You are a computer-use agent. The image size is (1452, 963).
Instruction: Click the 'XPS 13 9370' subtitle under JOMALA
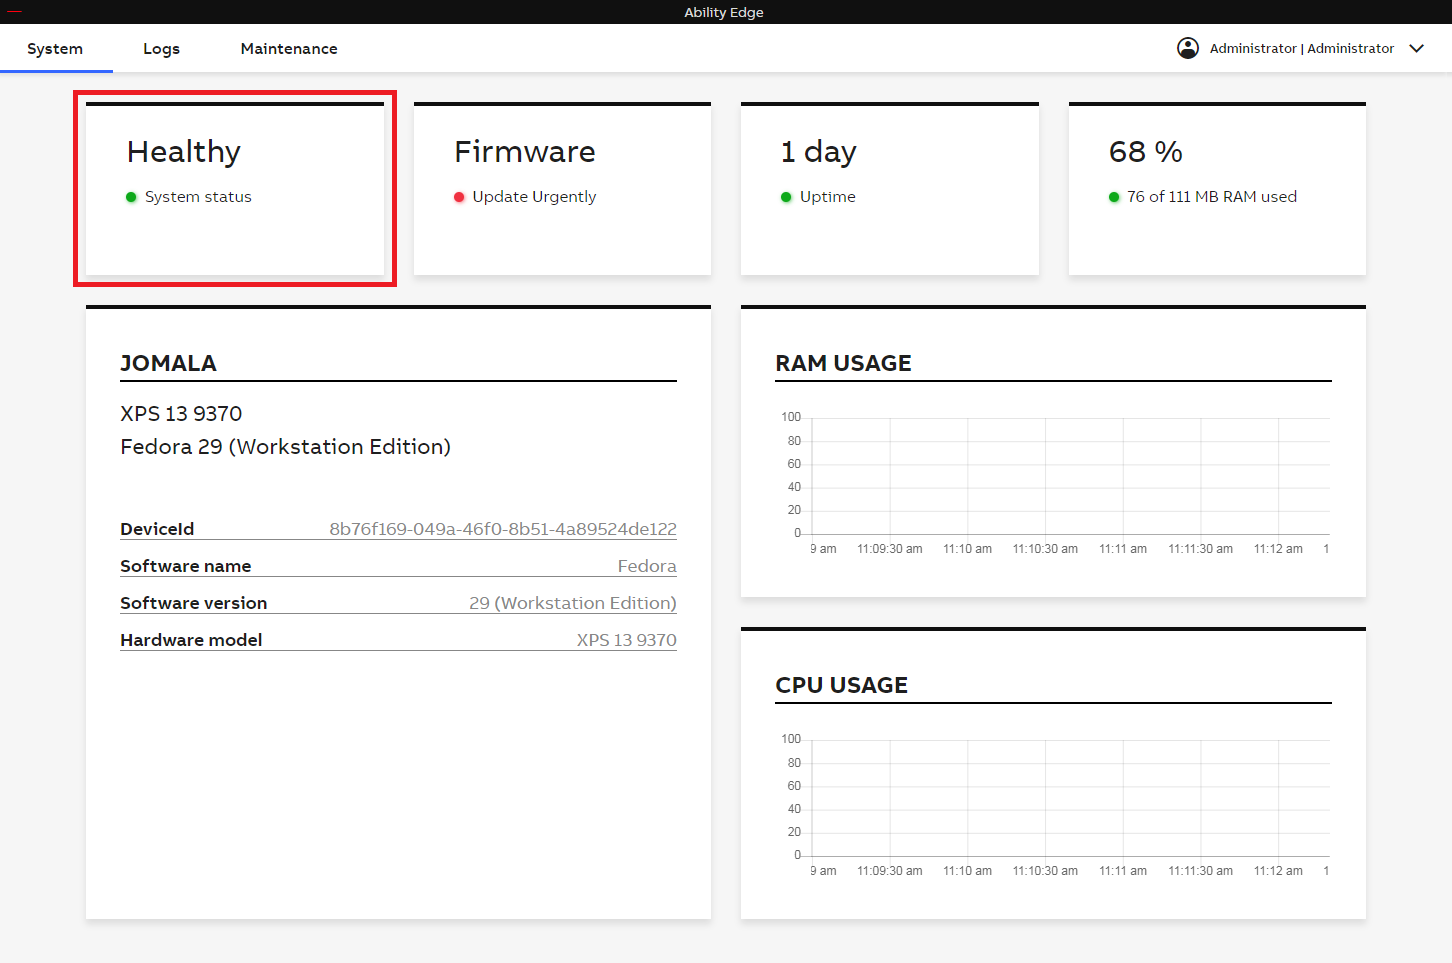coord(181,414)
